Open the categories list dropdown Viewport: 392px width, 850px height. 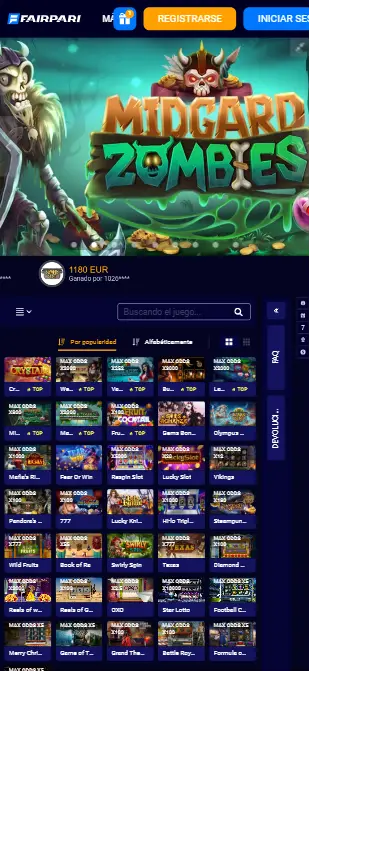tap(23, 312)
